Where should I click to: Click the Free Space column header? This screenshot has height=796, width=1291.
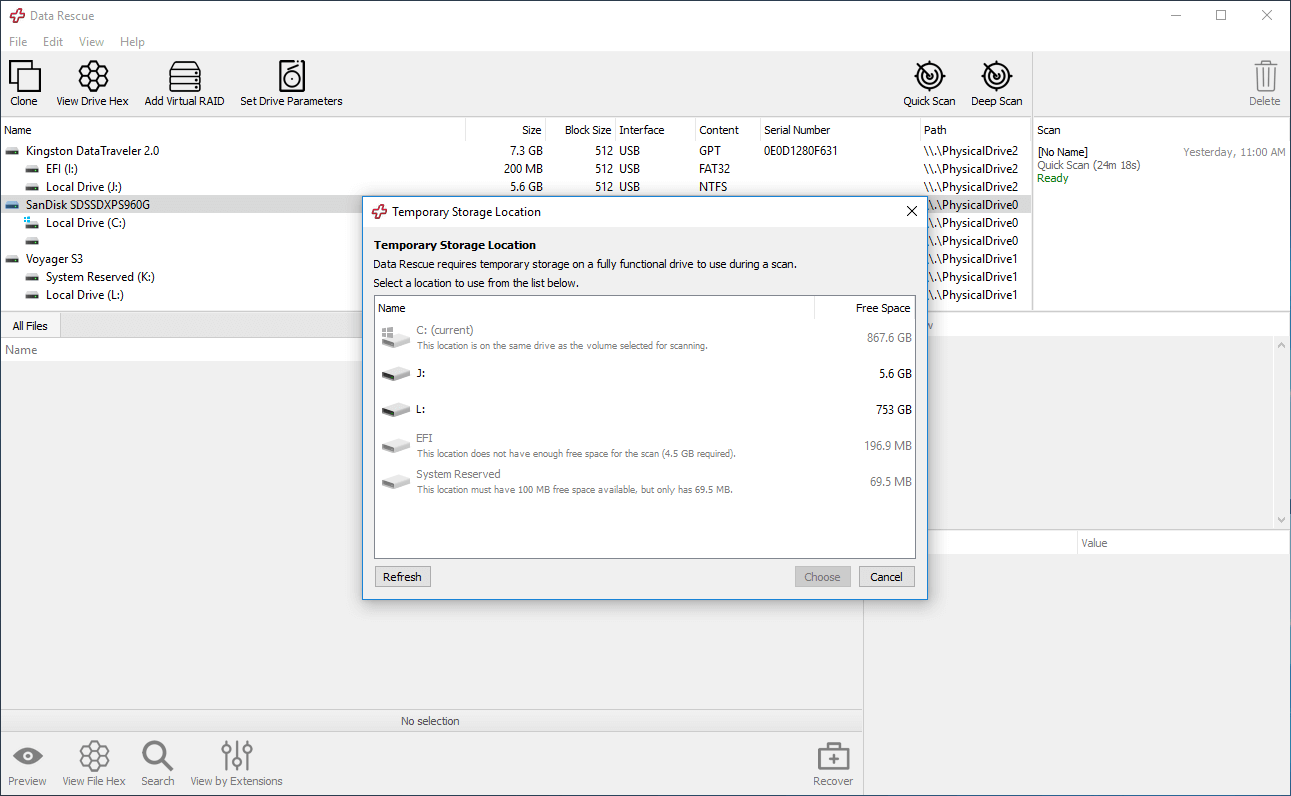(x=865, y=308)
